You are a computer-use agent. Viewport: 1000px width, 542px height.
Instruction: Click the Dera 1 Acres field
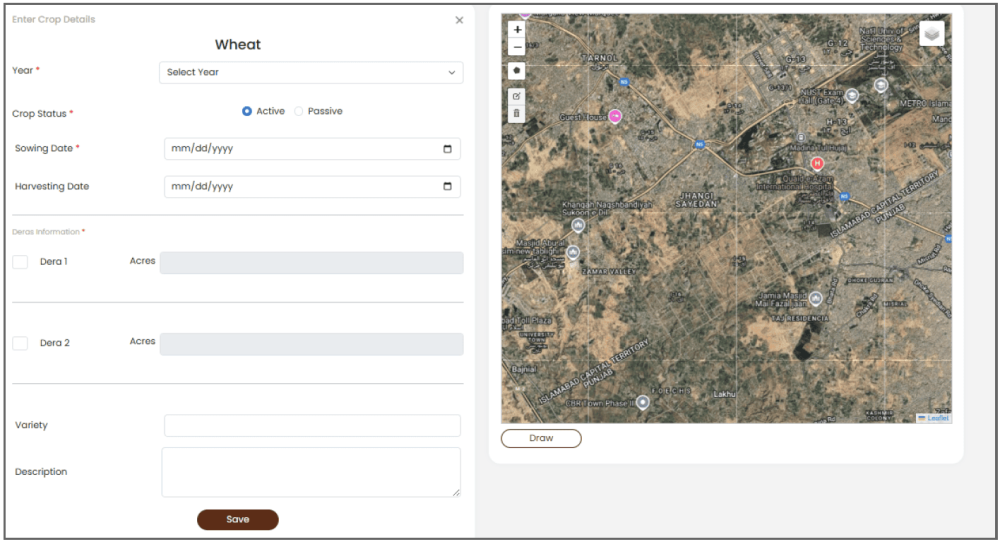[312, 263]
